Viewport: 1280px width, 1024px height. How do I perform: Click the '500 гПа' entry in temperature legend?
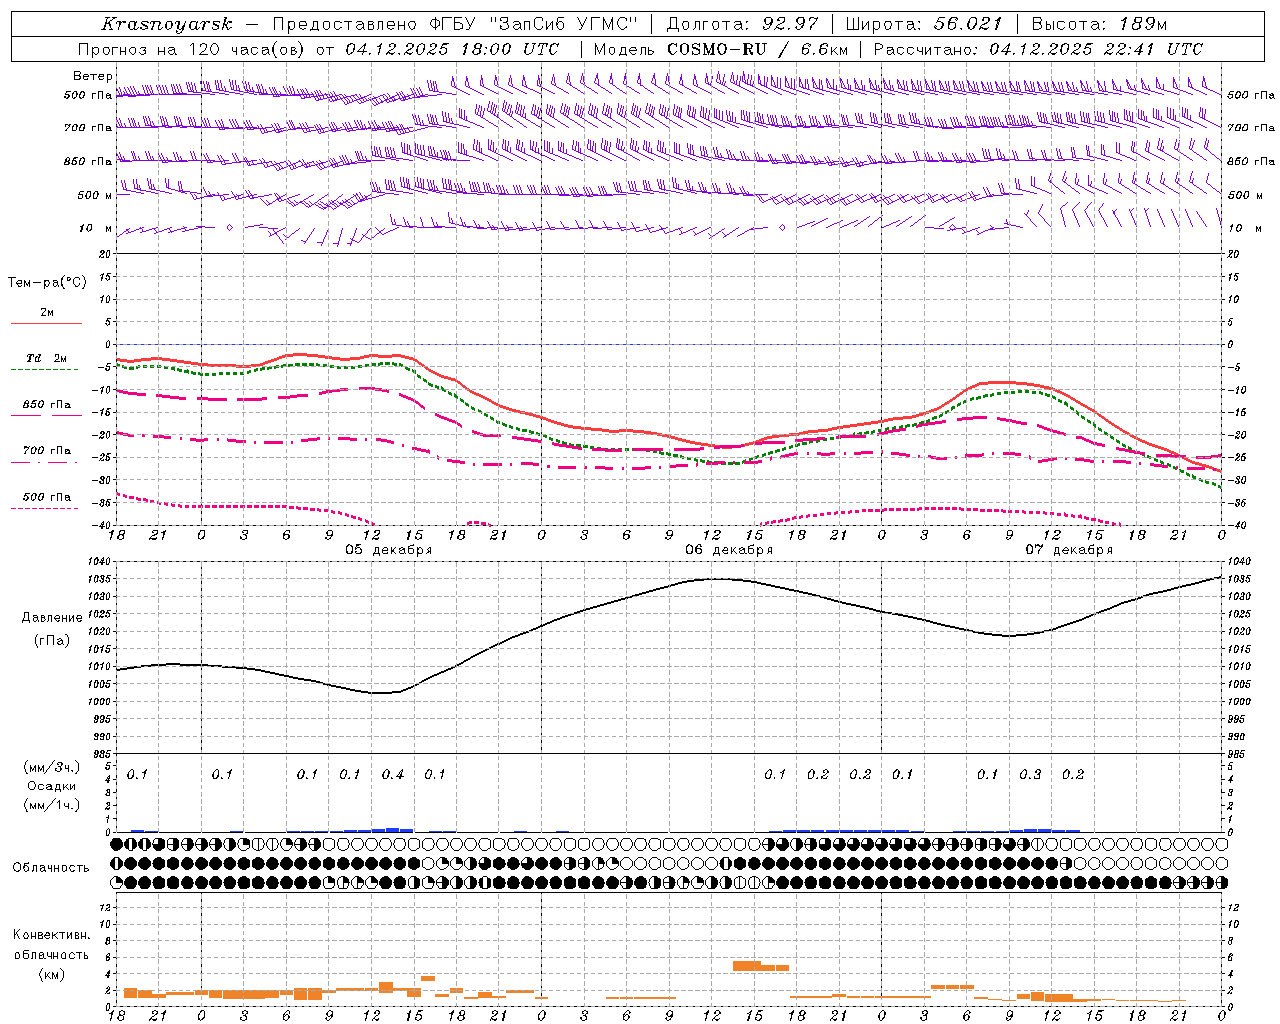click(46, 497)
